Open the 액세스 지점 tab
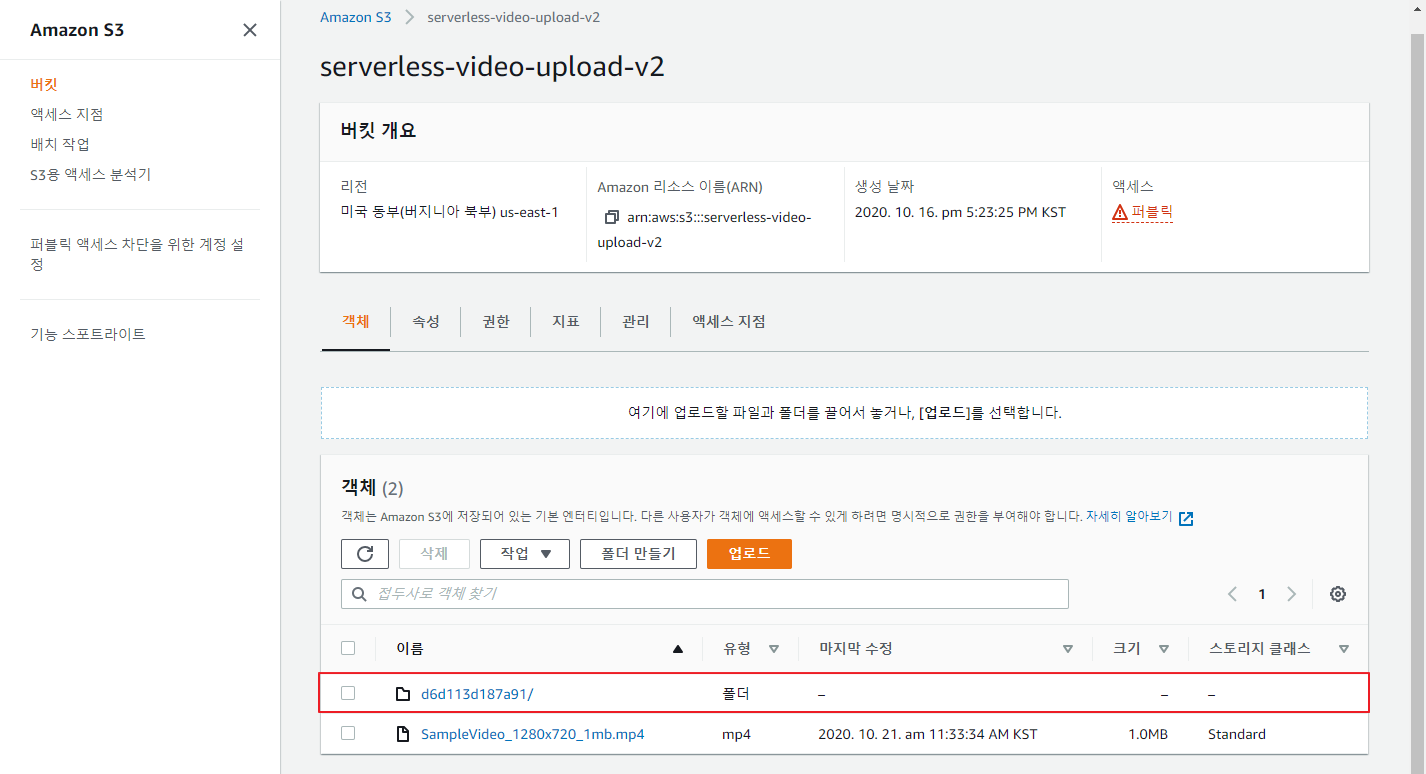The image size is (1426, 774). pos(729,322)
